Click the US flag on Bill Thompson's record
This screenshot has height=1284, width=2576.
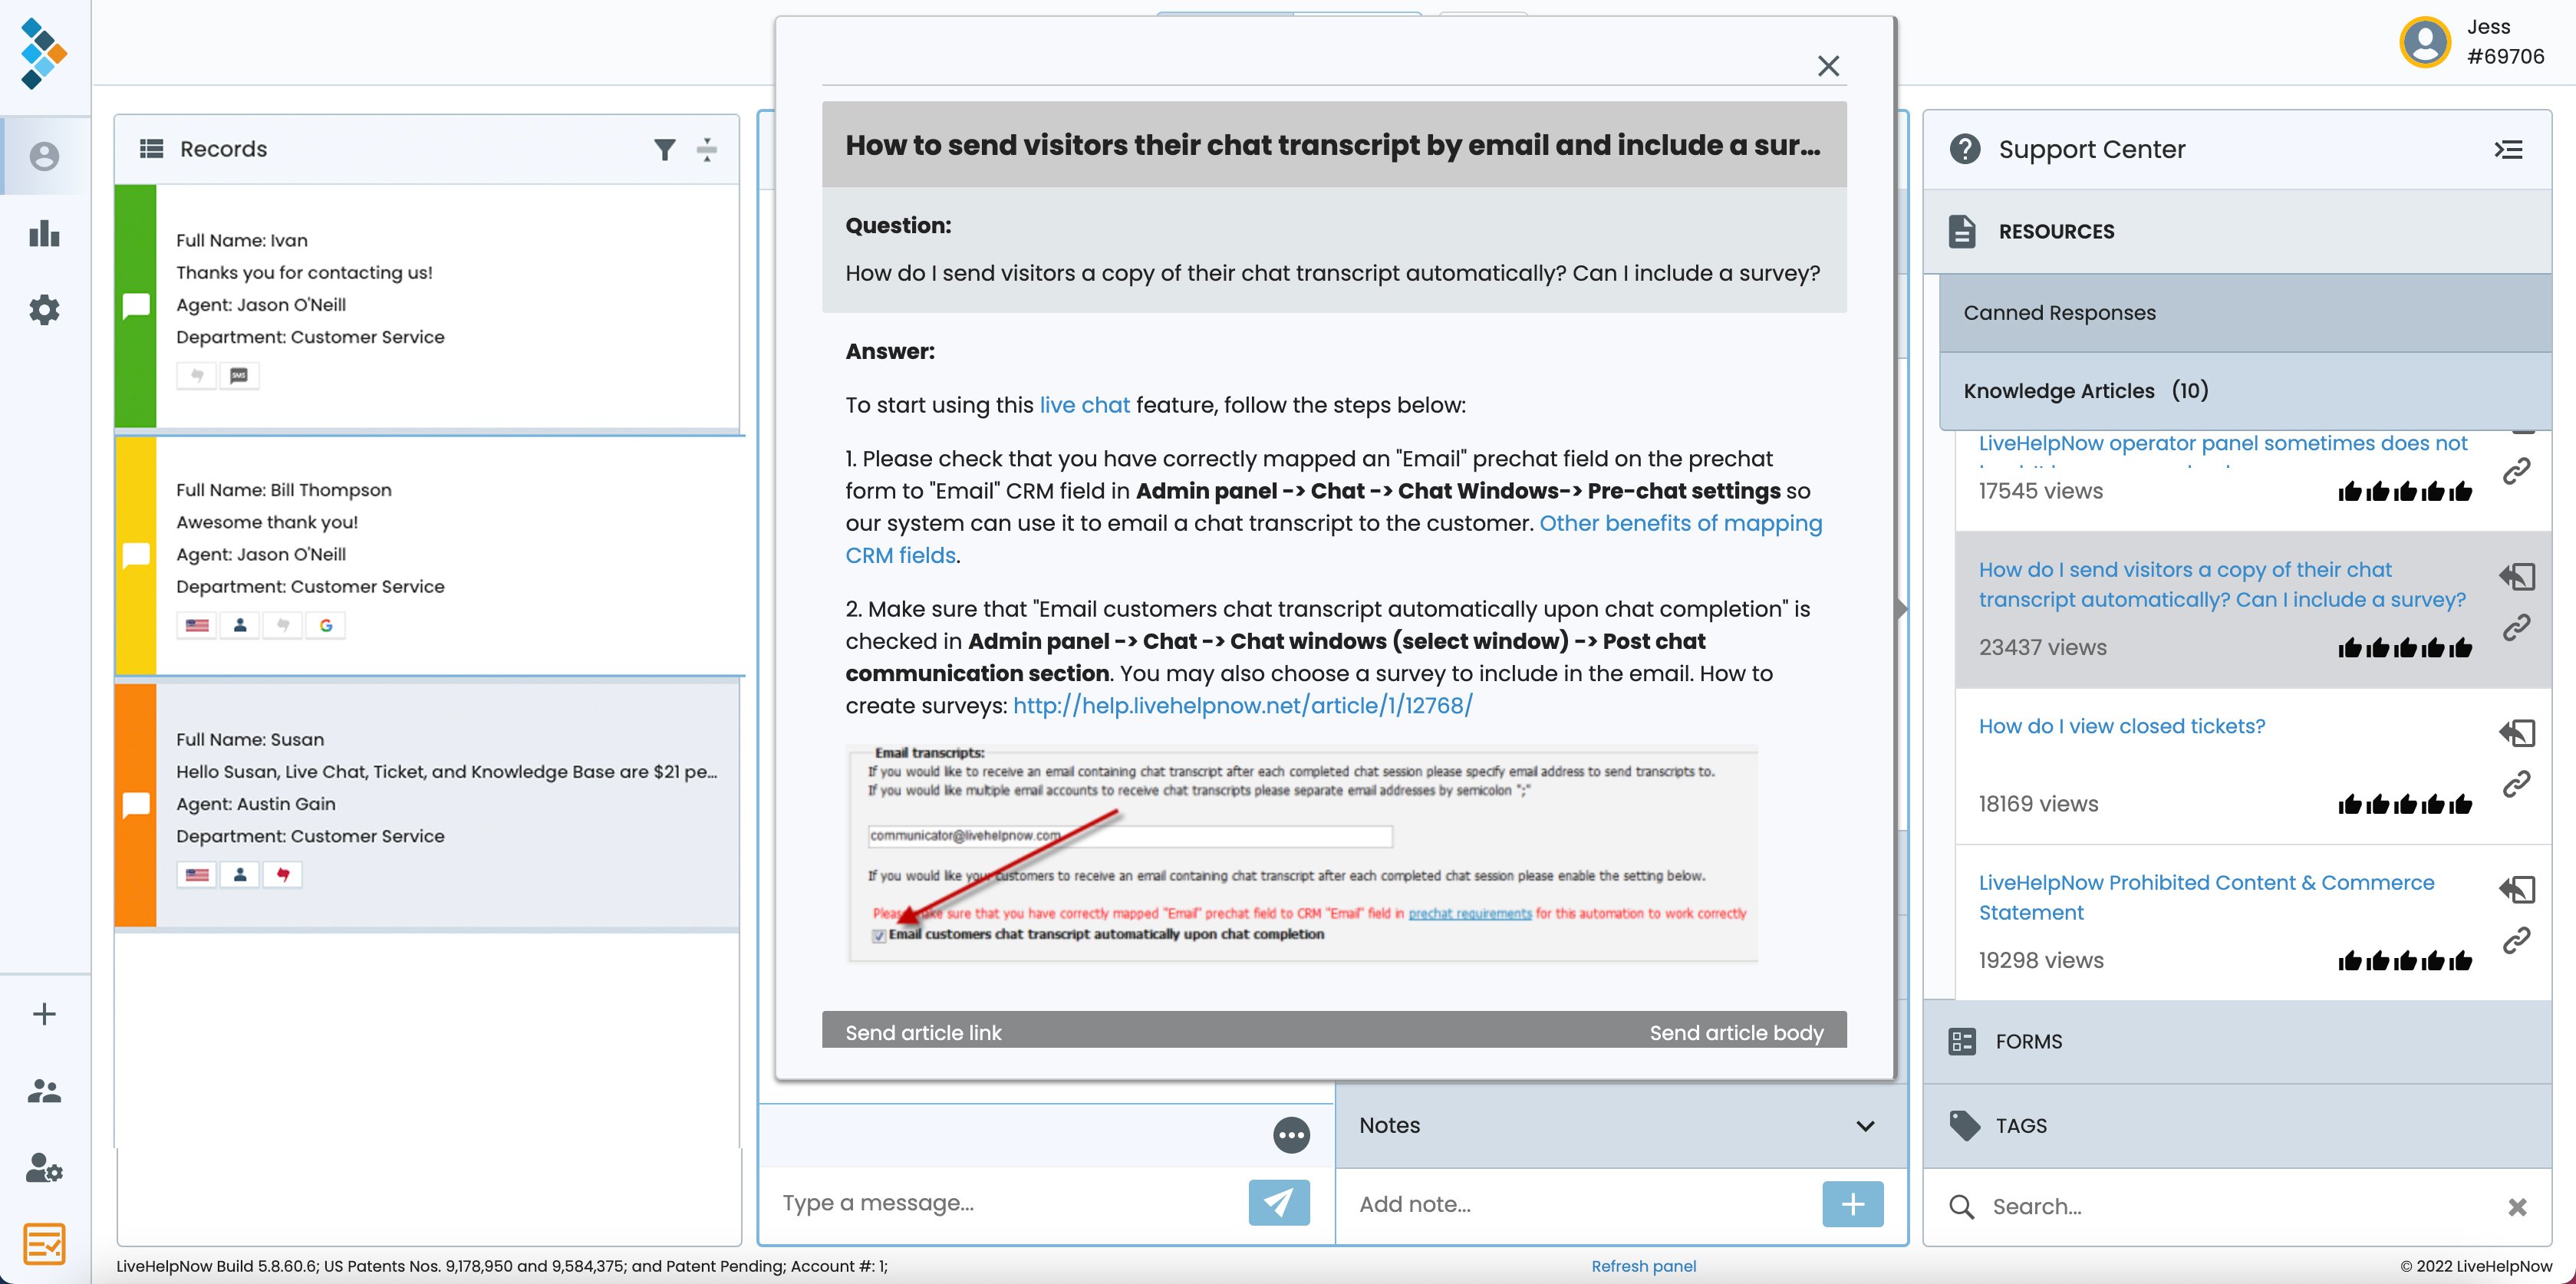pyautogui.click(x=197, y=625)
